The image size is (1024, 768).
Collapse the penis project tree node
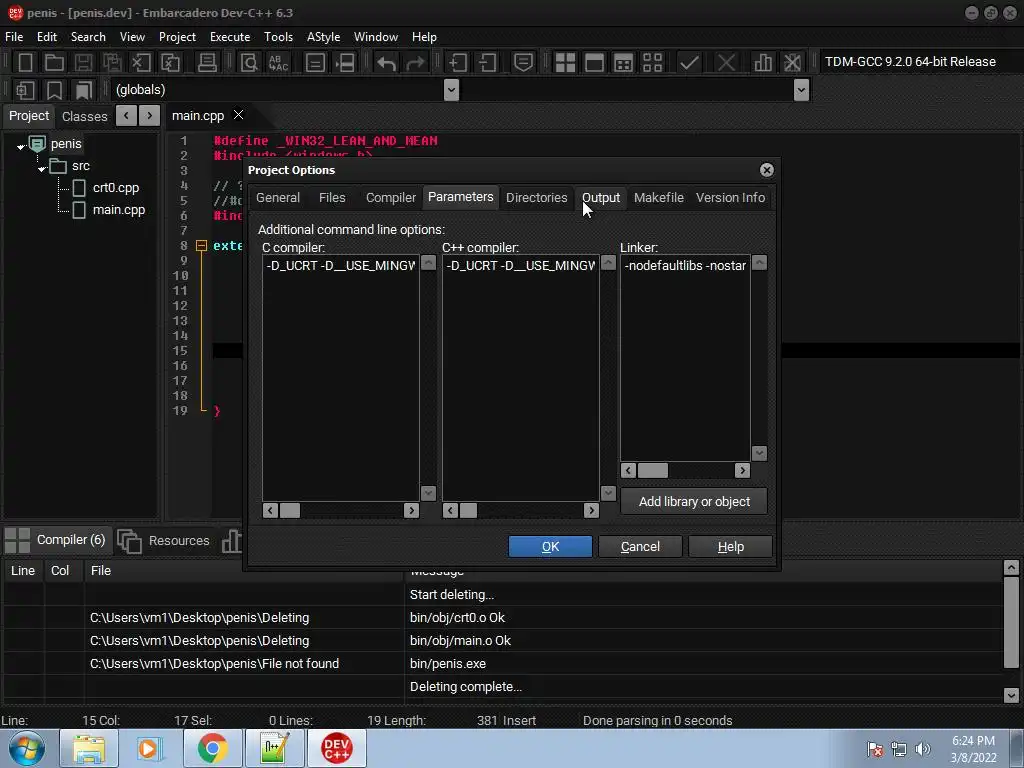pos(21,146)
